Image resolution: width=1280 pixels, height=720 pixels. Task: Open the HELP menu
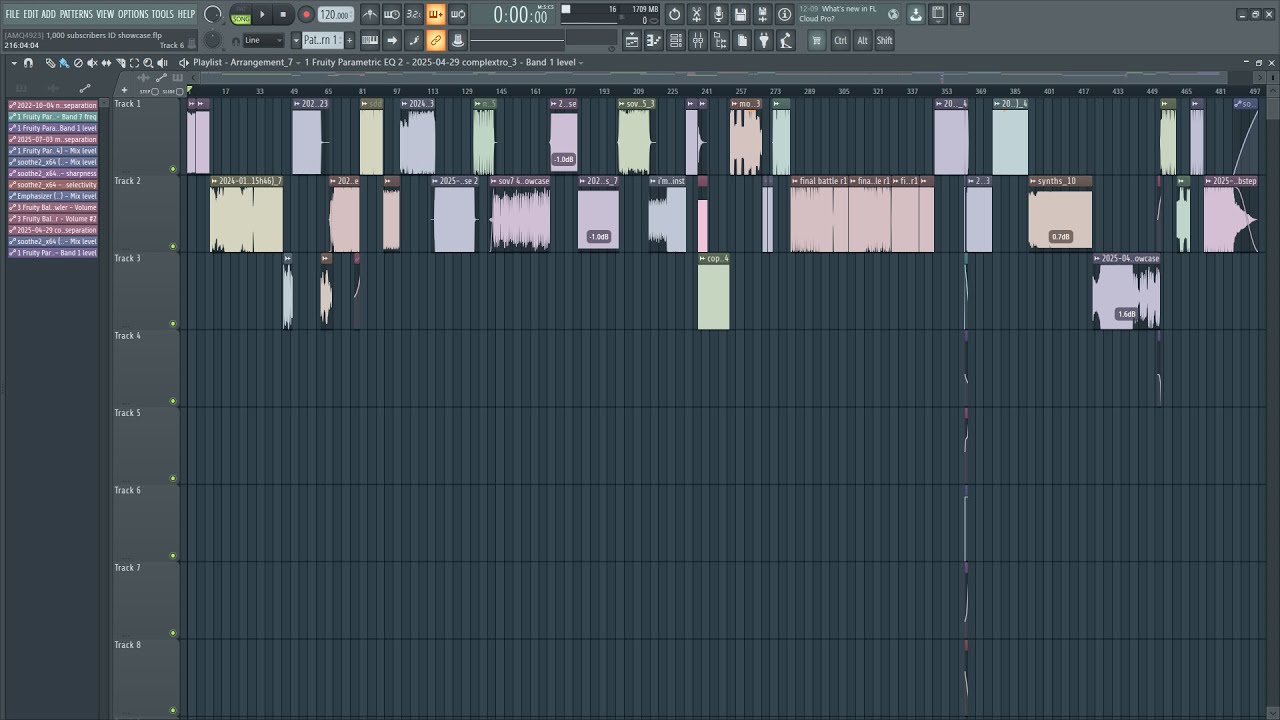[x=186, y=14]
